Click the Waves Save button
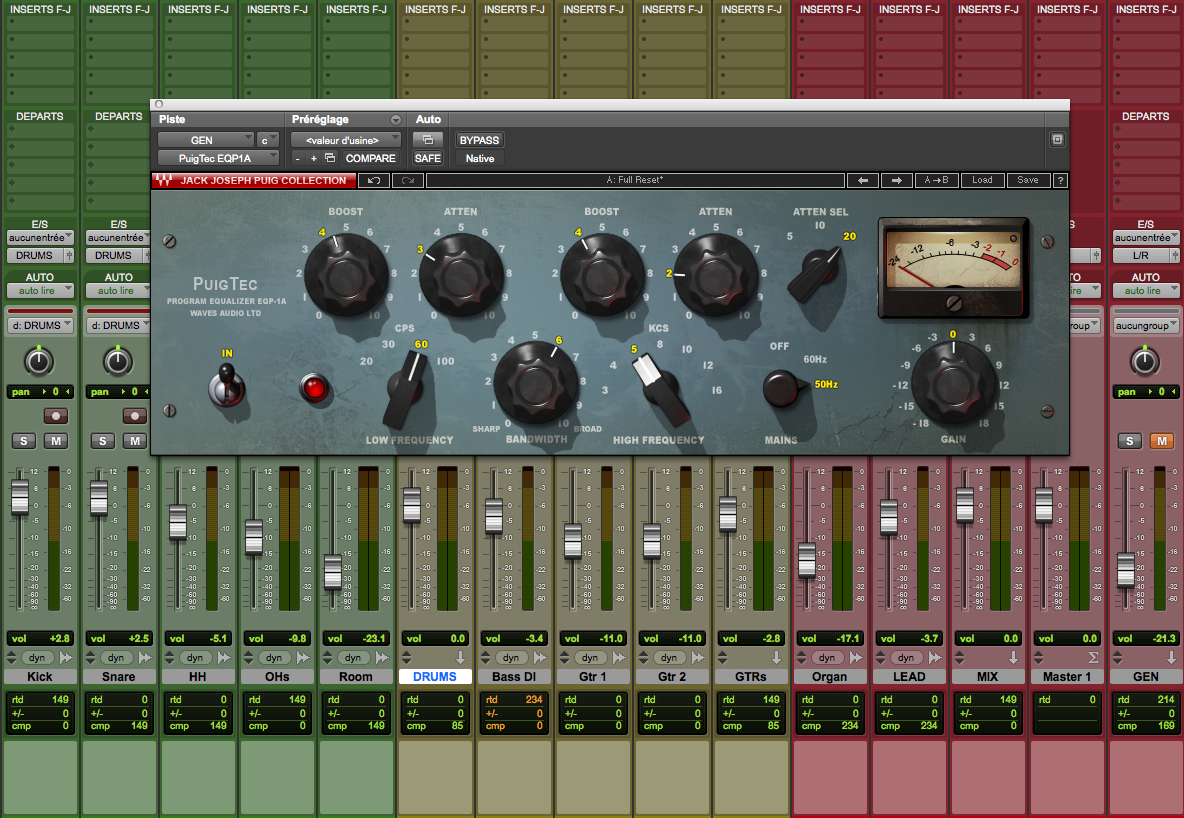 click(x=1028, y=181)
